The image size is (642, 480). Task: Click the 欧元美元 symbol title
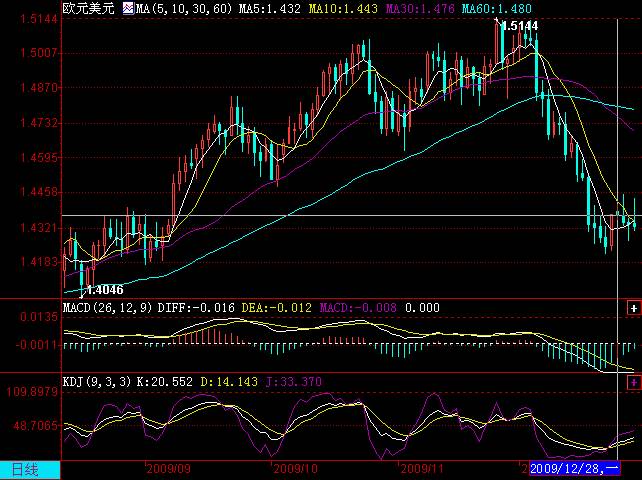click(88, 8)
